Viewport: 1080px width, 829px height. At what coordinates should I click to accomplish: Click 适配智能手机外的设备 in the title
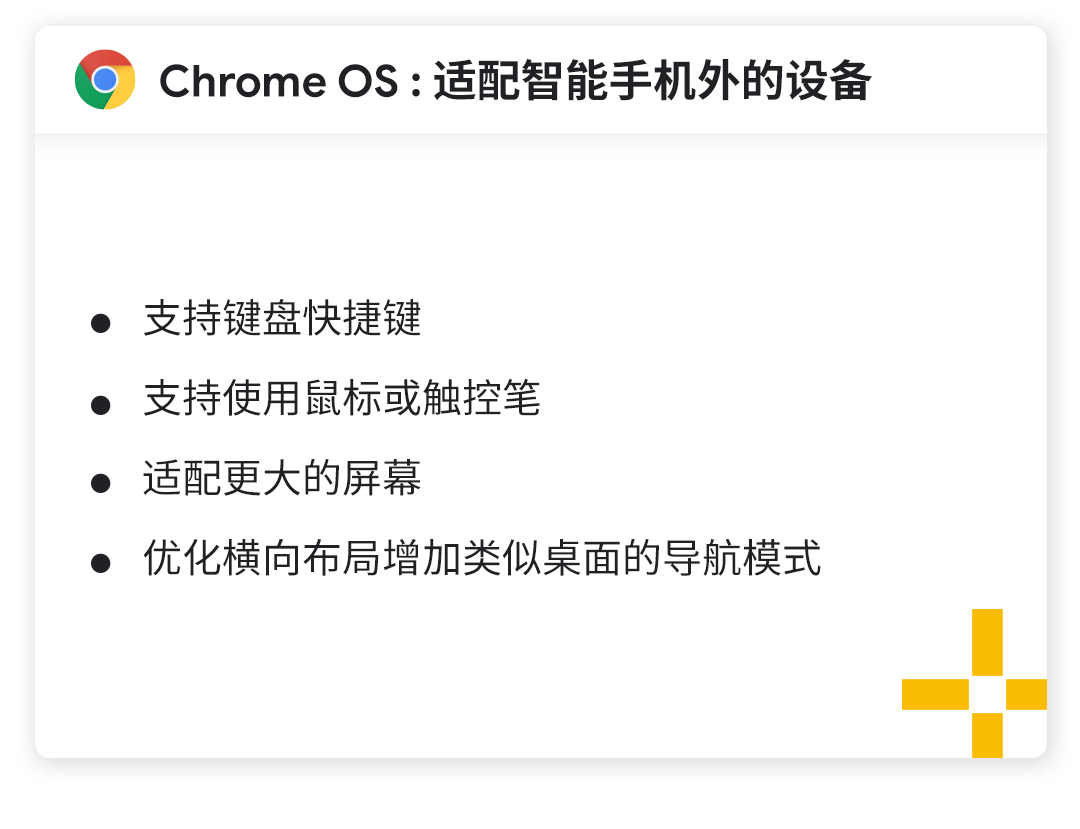(x=652, y=81)
